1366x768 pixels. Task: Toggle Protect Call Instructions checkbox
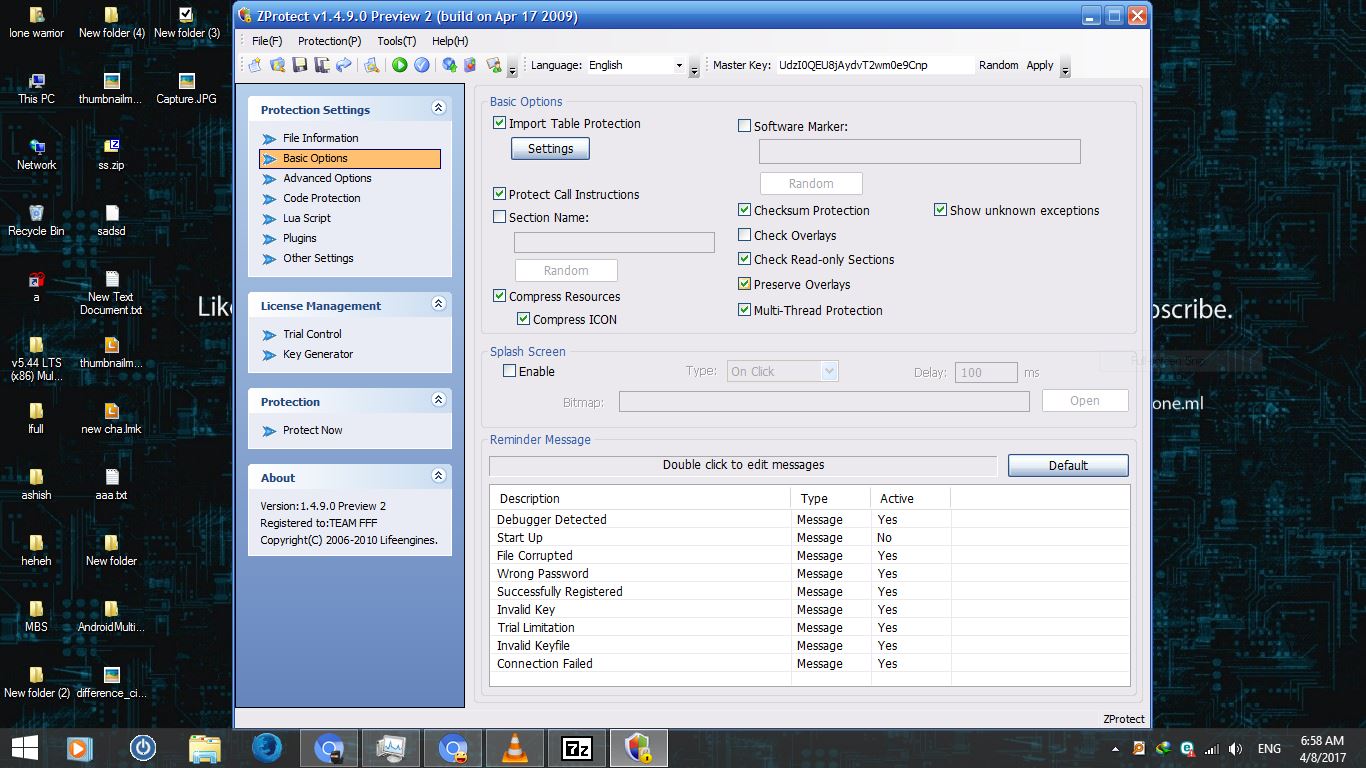click(x=500, y=194)
